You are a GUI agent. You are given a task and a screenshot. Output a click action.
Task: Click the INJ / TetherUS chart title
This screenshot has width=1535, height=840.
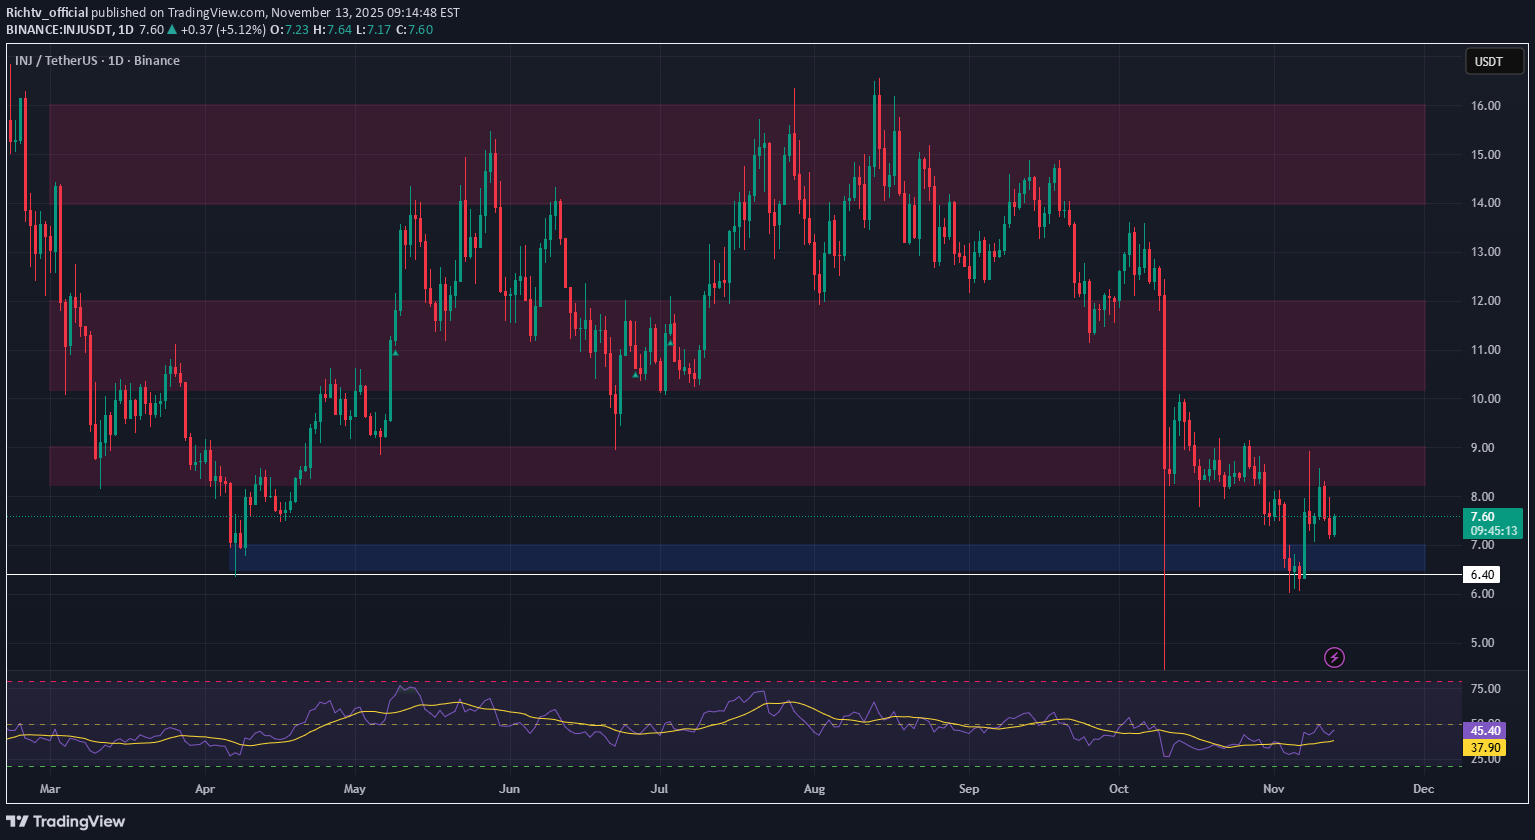point(95,61)
